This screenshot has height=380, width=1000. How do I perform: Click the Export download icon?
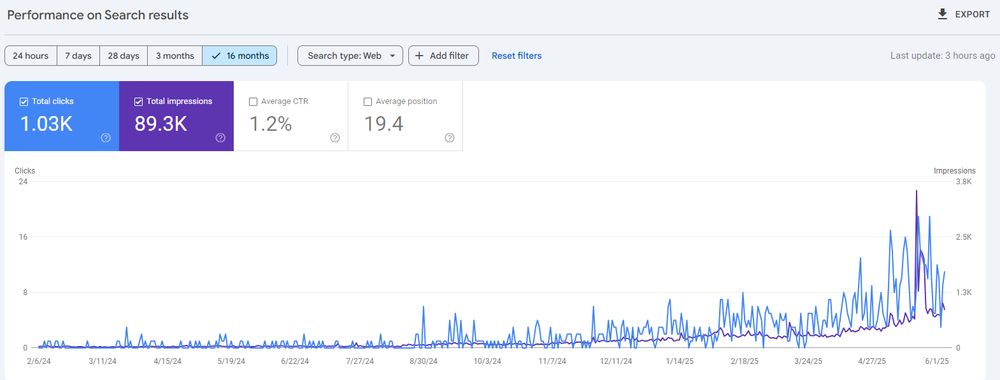click(x=942, y=14)
